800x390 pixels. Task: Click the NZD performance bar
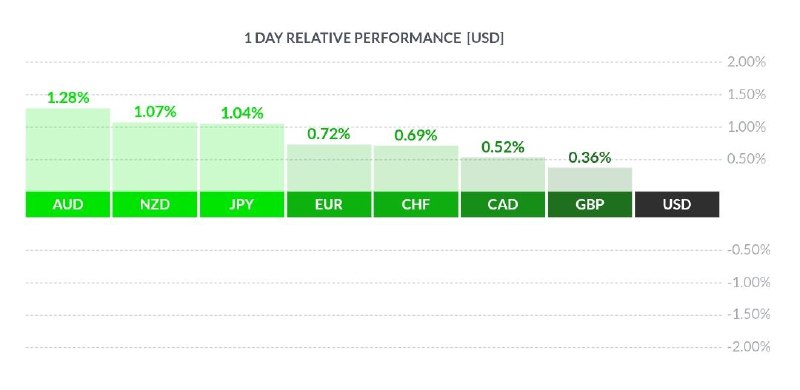tap(155, 157)
